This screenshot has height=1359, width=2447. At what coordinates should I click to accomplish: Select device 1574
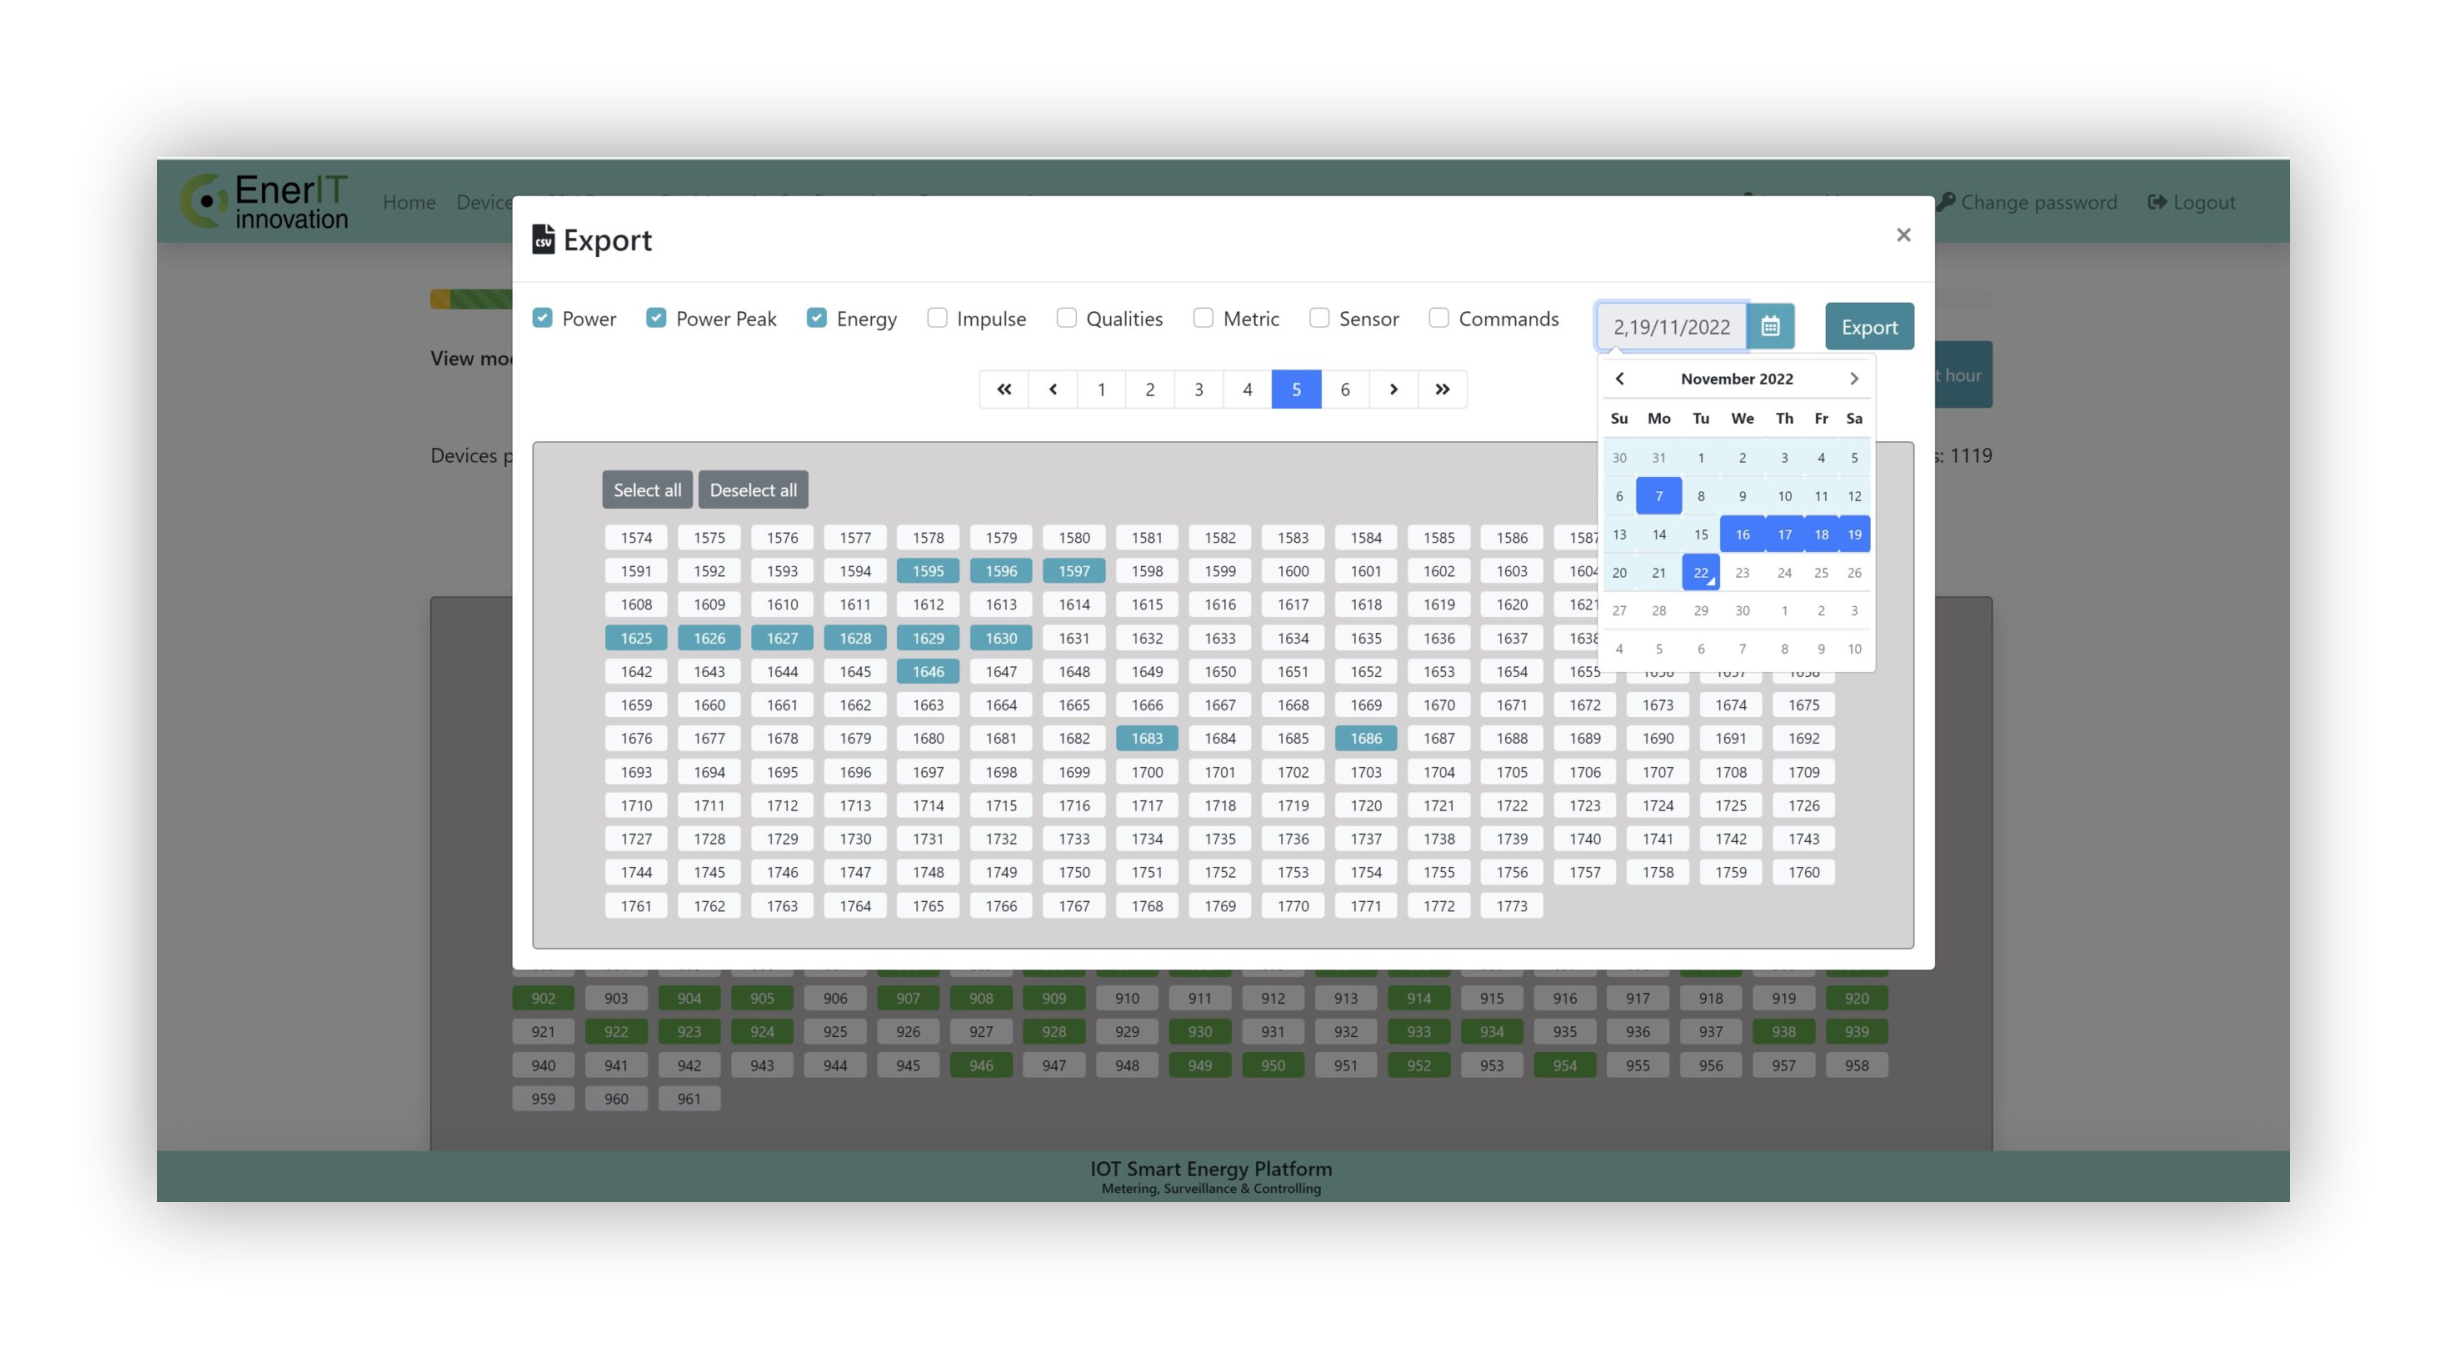coord(636,537)
